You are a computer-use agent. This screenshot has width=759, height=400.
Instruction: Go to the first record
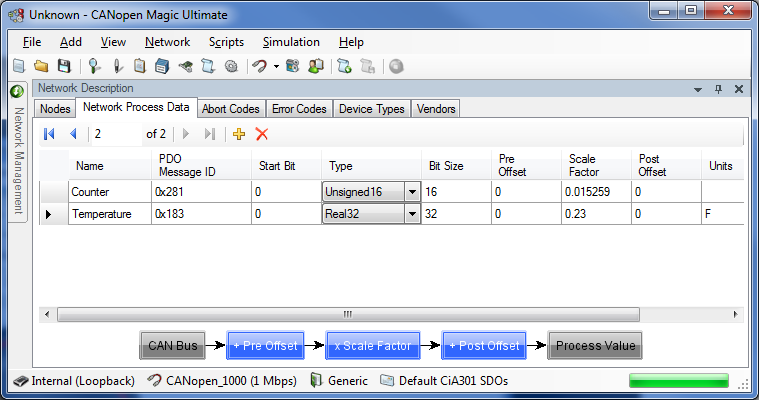click(49, 134)
